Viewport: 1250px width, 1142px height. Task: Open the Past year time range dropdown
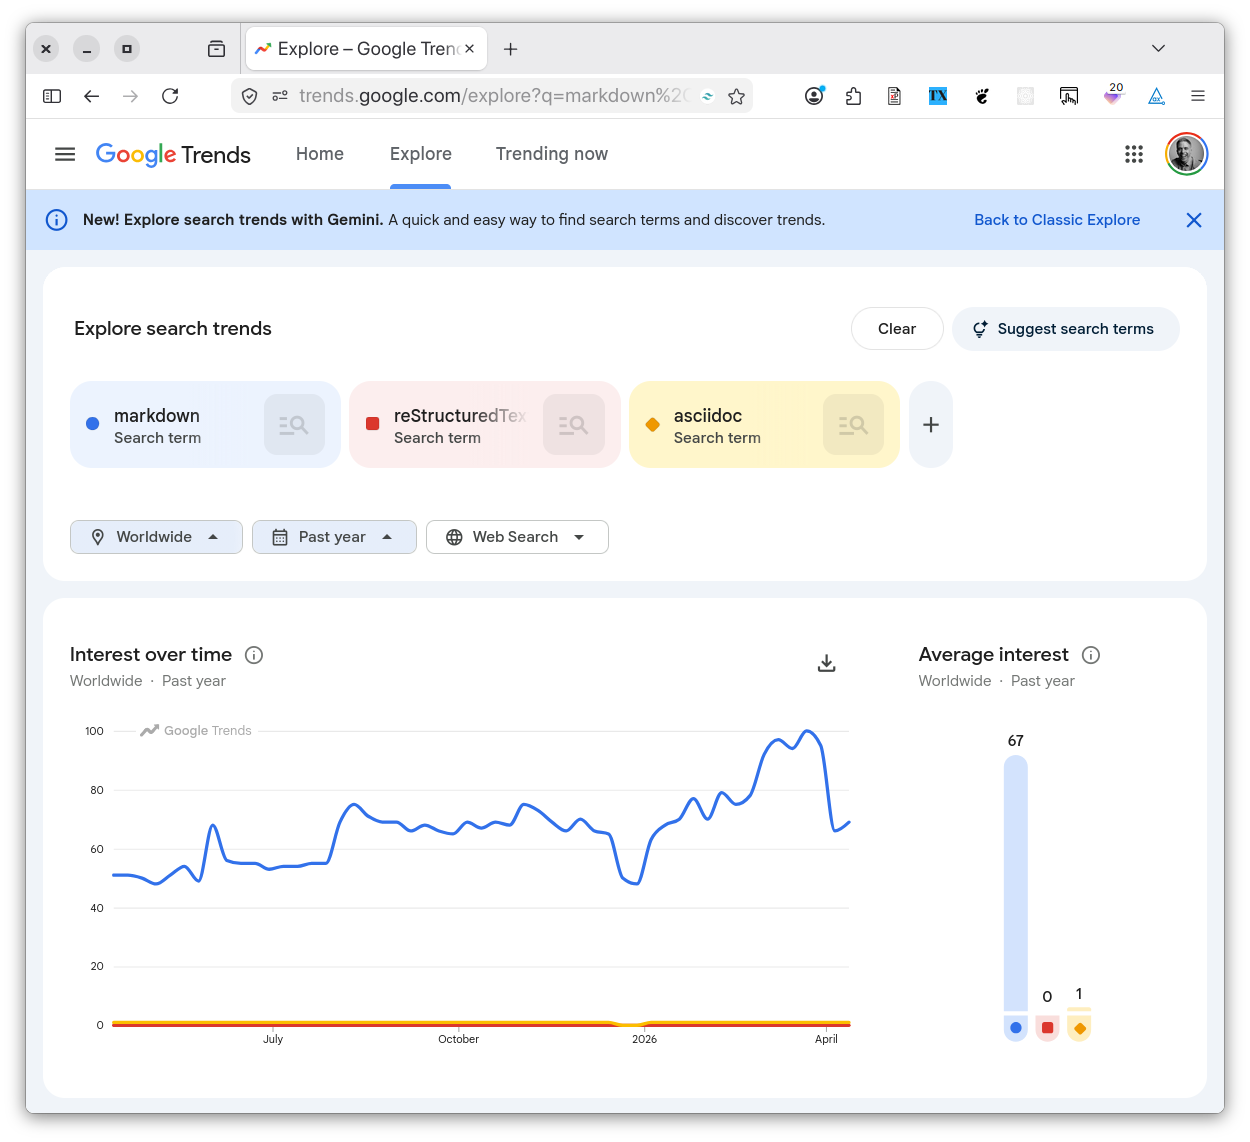click(x=334, y=537)
